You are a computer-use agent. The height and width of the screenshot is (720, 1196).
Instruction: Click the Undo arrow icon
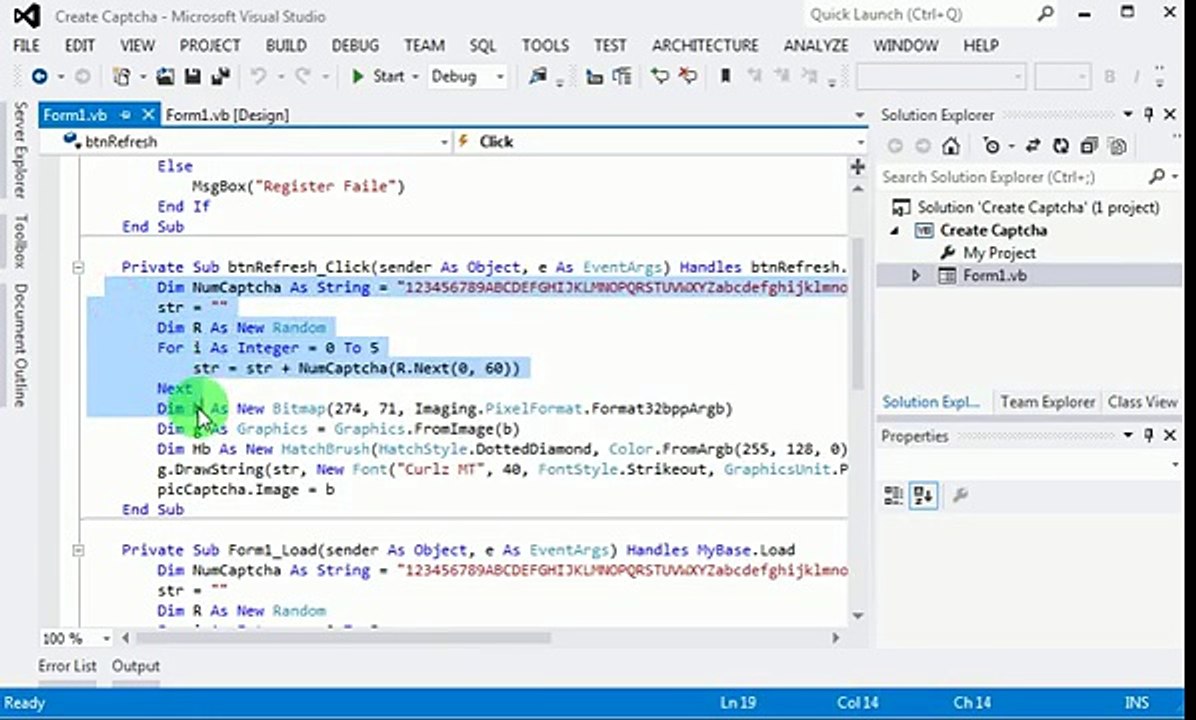click(259, 76)
